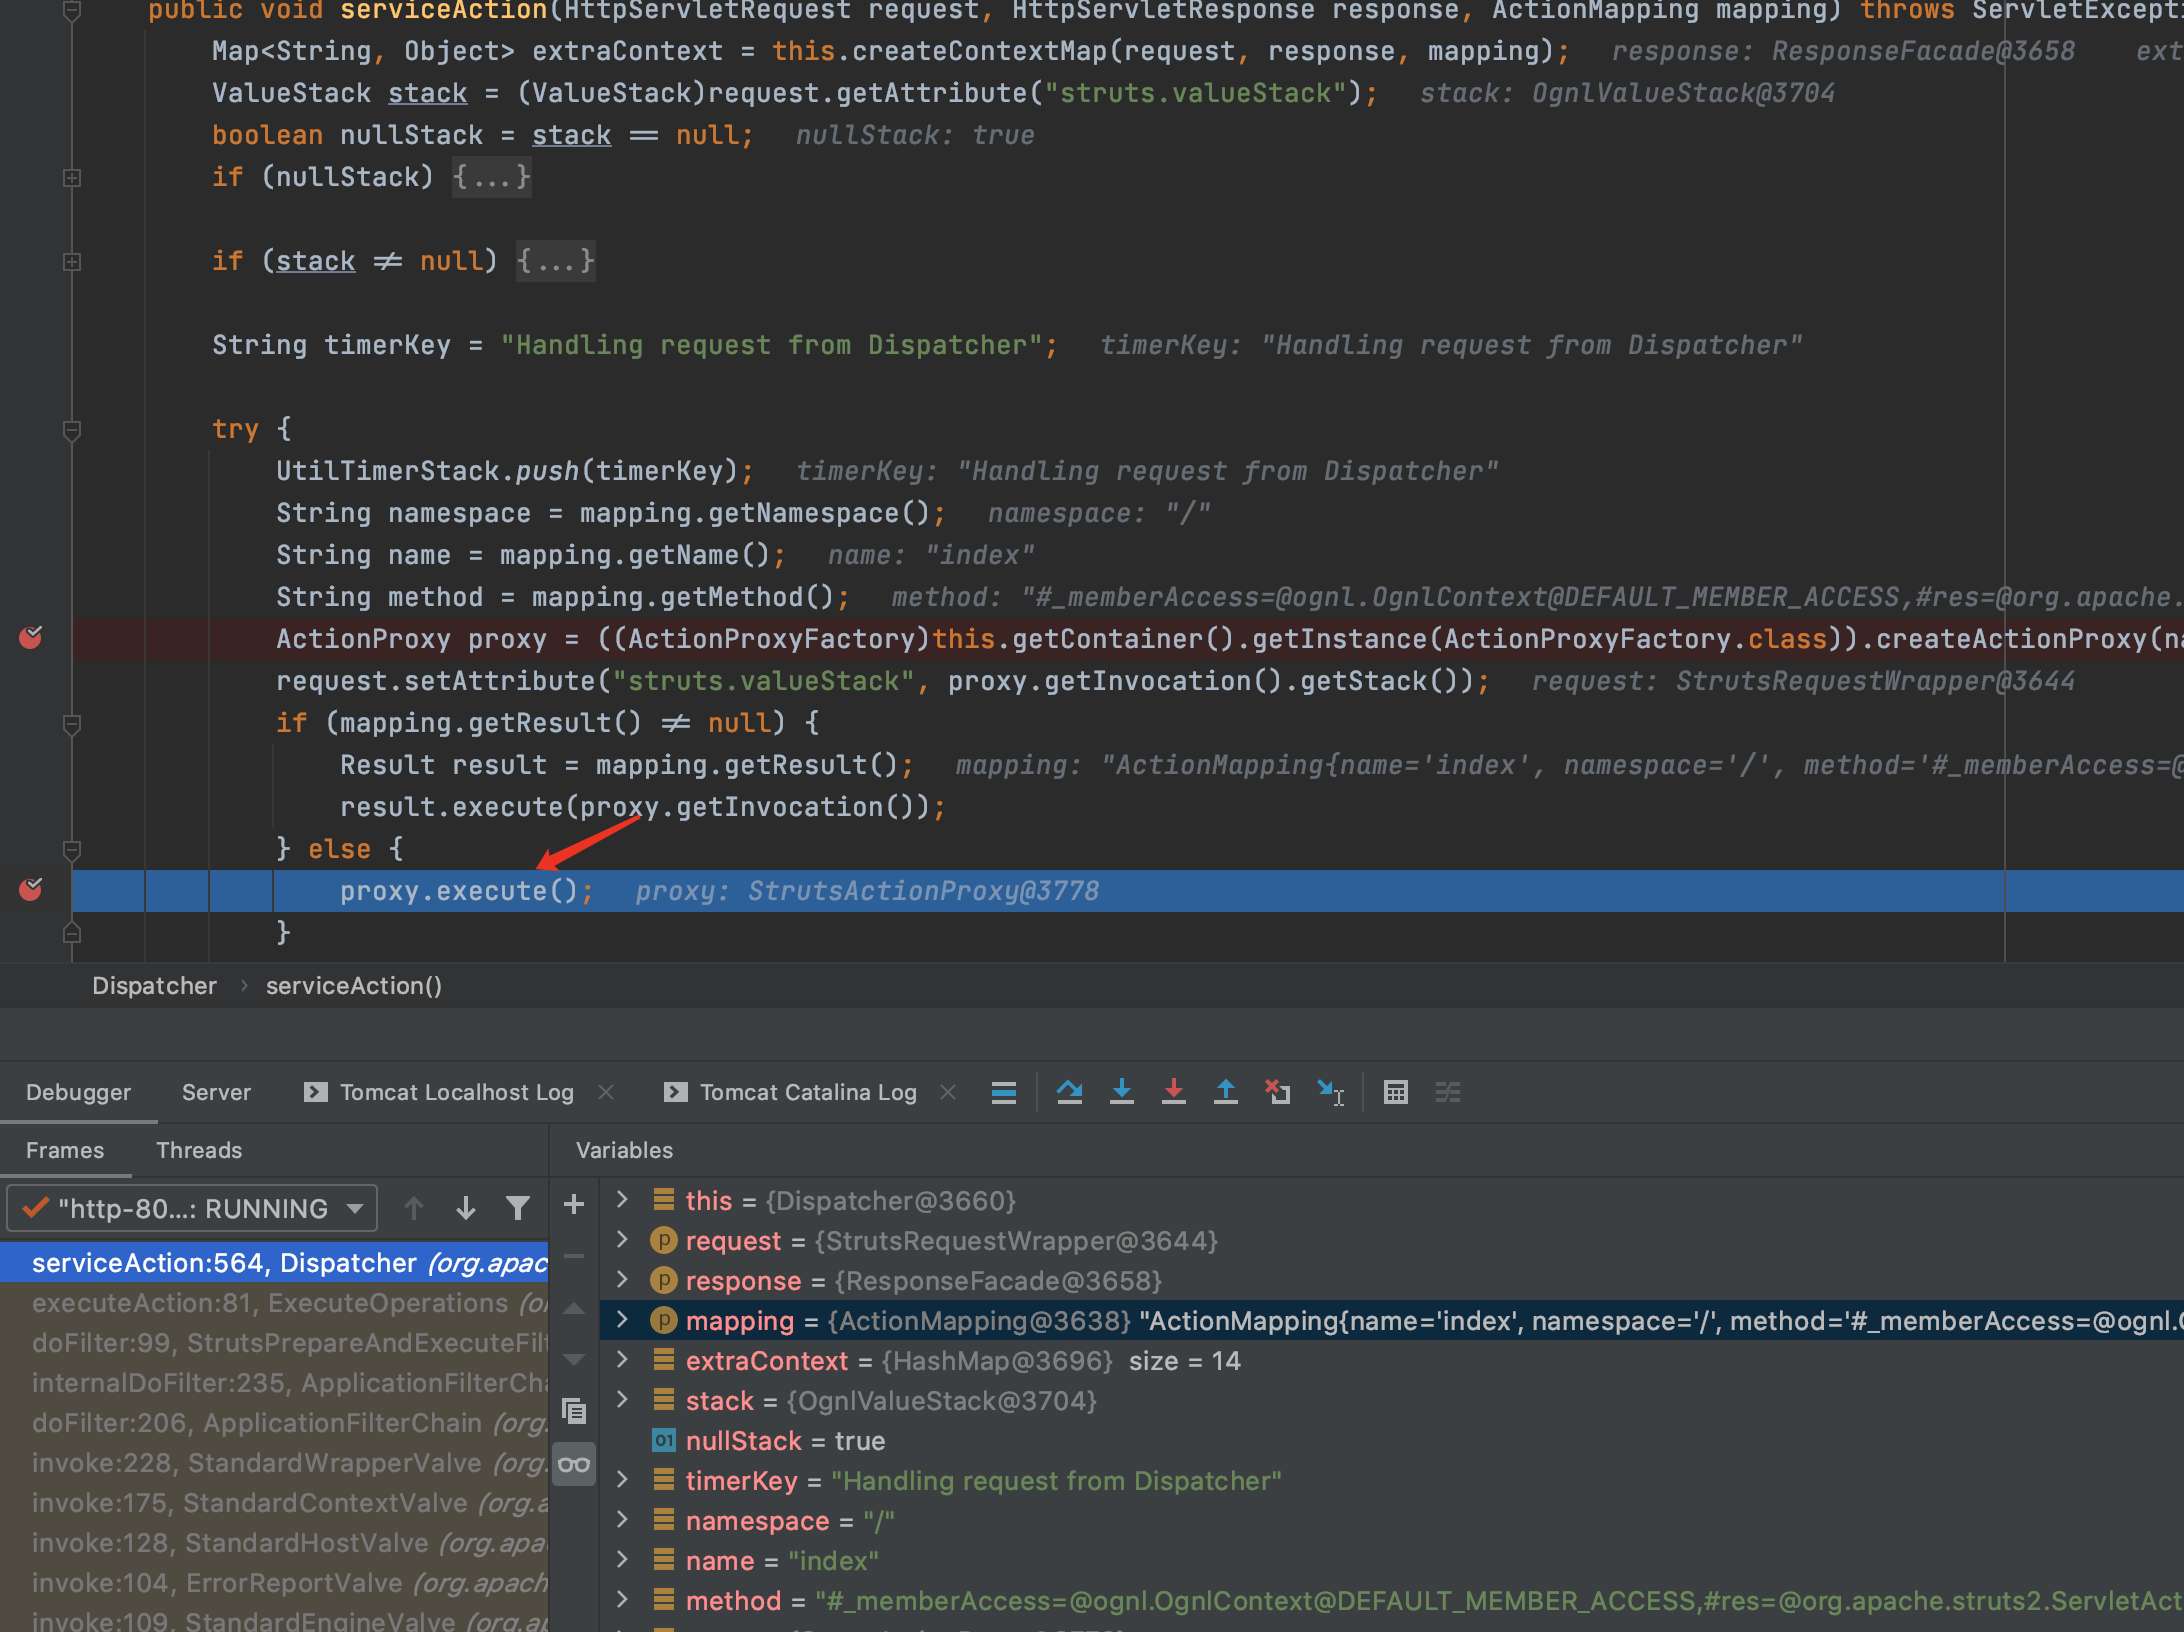2184x1632 pixels.
Task: Add a new watch with plus icon
Action: 574,1204
